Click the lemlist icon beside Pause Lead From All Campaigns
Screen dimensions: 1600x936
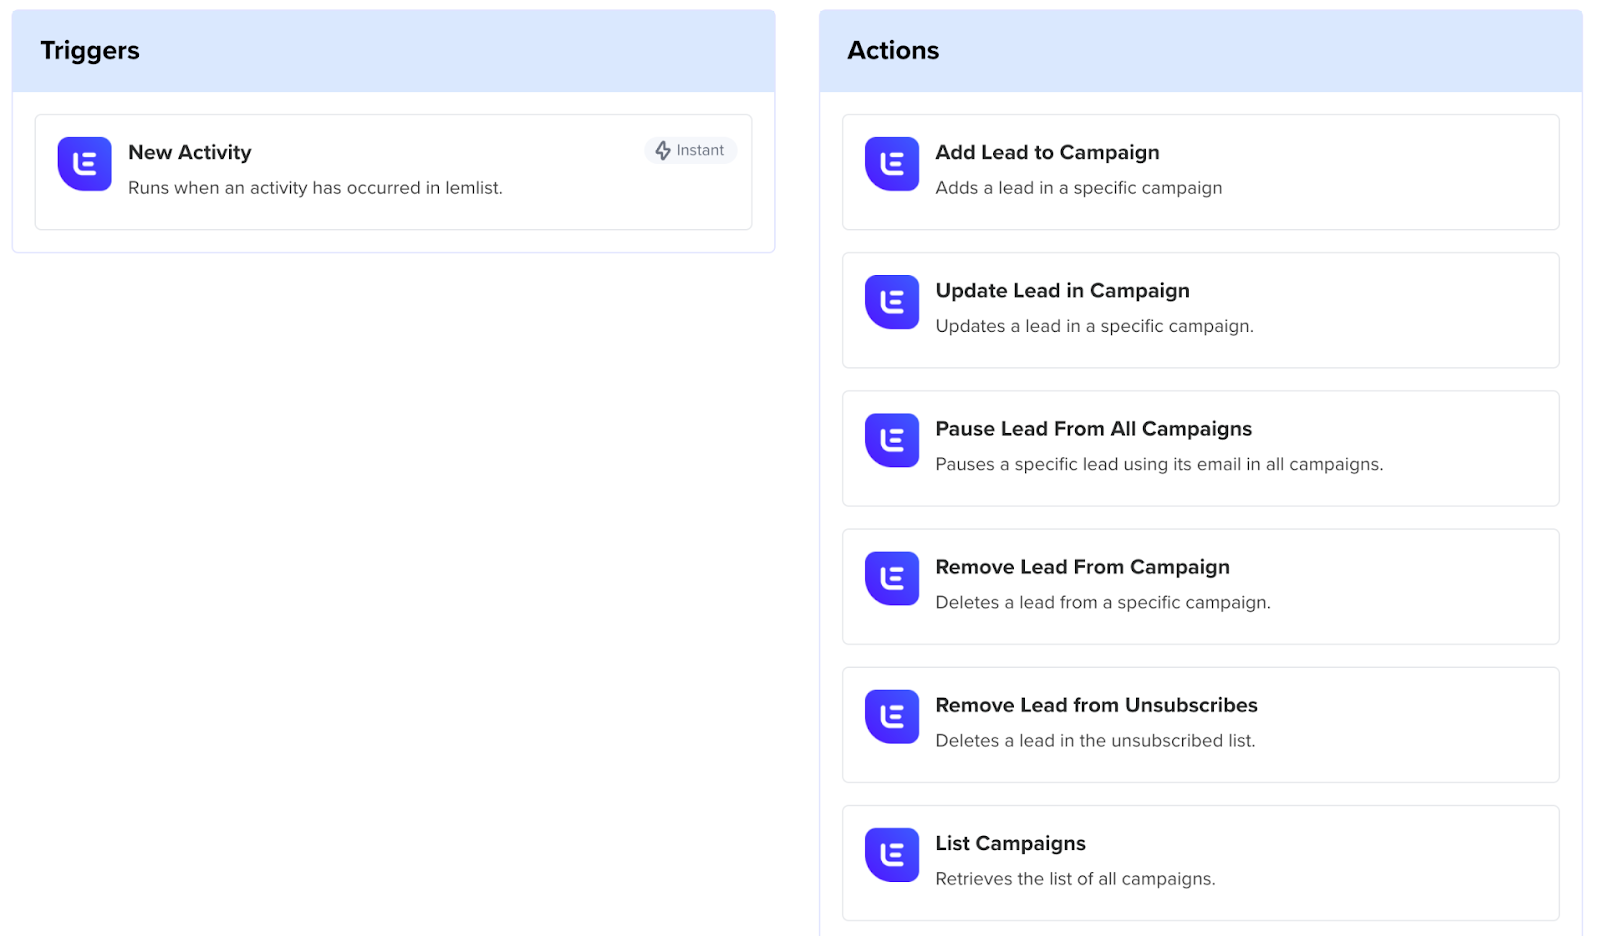[891, 440]
